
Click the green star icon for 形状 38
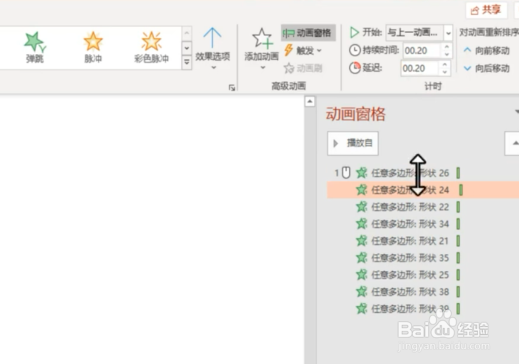[x=361, y=292]
